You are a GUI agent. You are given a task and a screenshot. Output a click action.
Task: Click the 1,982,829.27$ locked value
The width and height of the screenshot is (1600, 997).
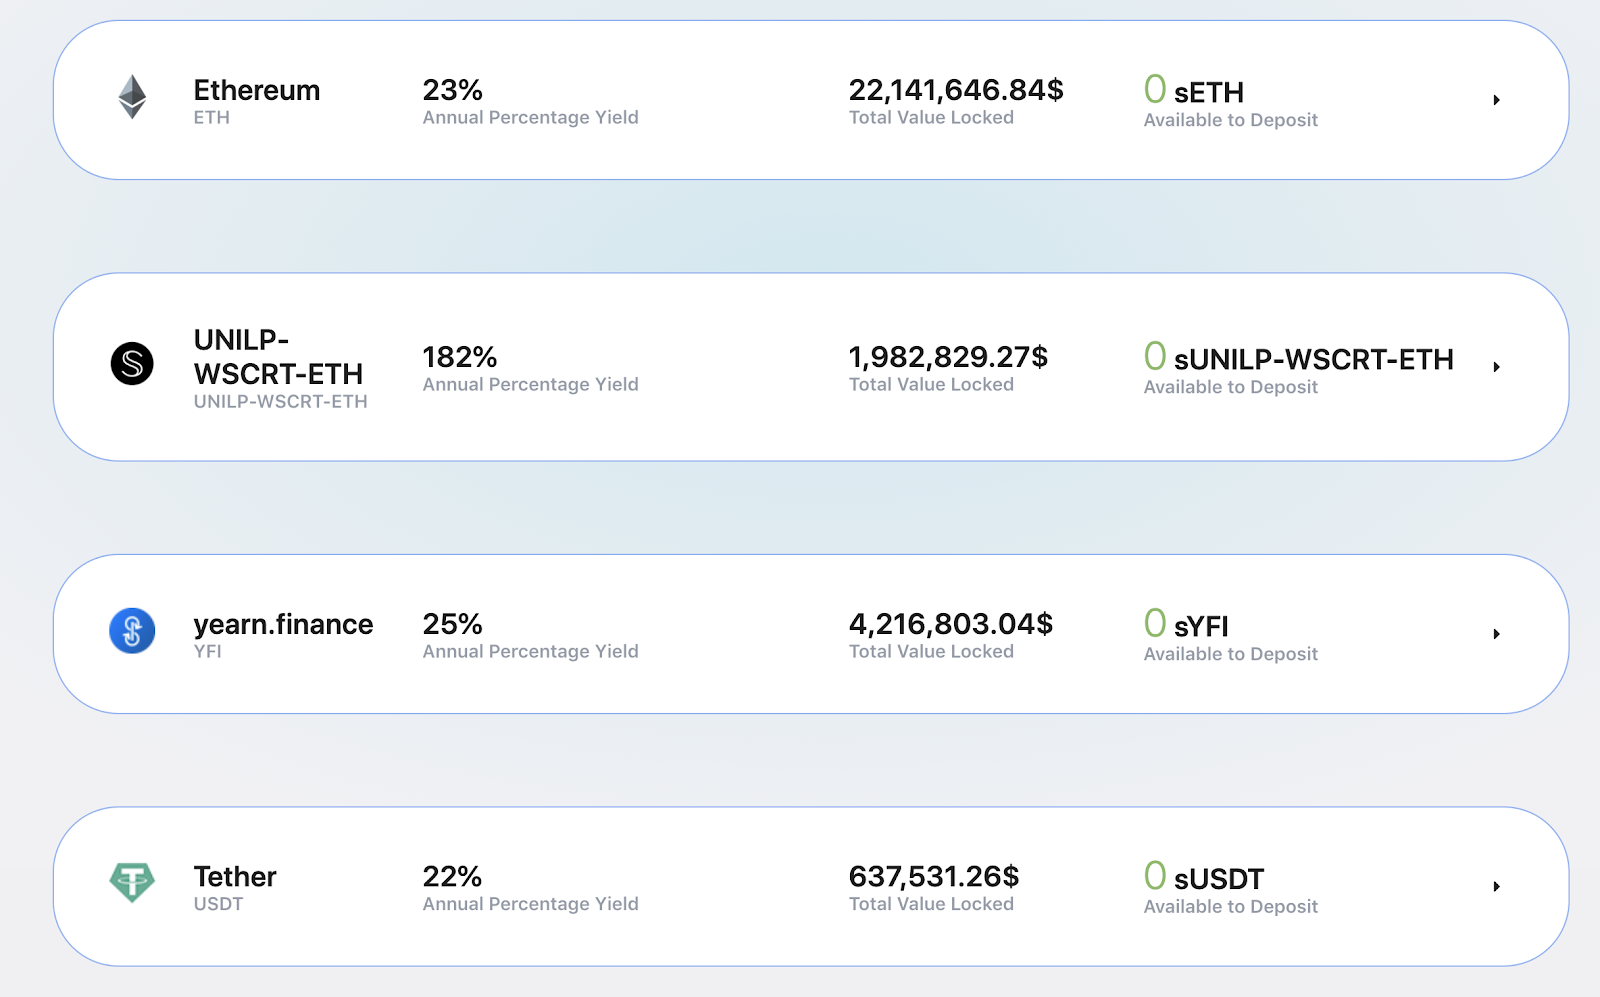click(x=949, y=357)
